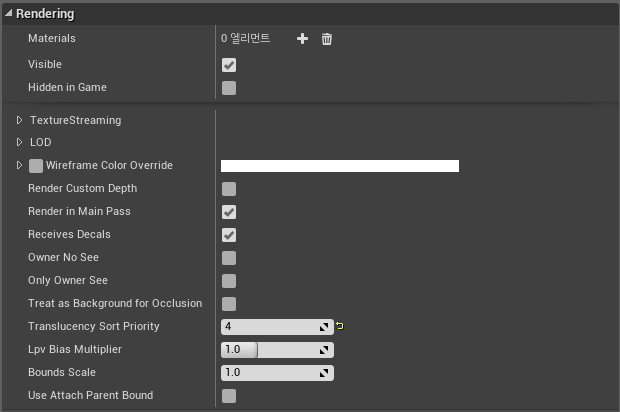This screenshot has width=620, height=412.
Task: Reset Translucency Sort Priority to default
Action: tap(340, 326)
